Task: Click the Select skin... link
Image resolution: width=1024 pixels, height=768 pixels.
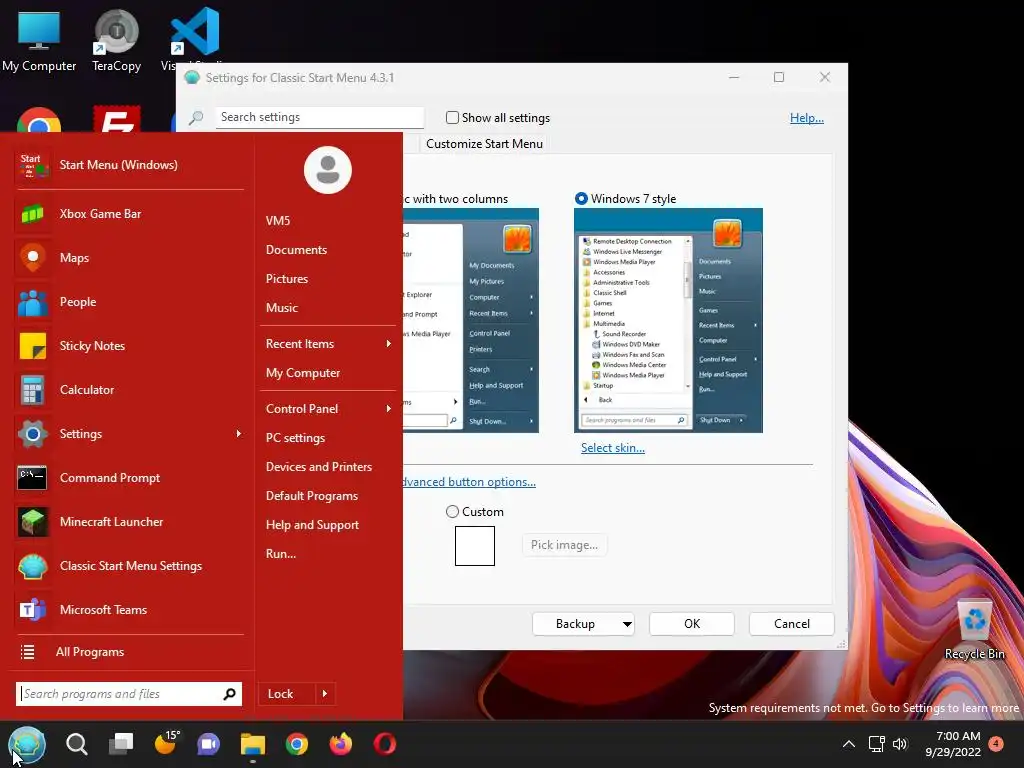Action: click(613, 448)
